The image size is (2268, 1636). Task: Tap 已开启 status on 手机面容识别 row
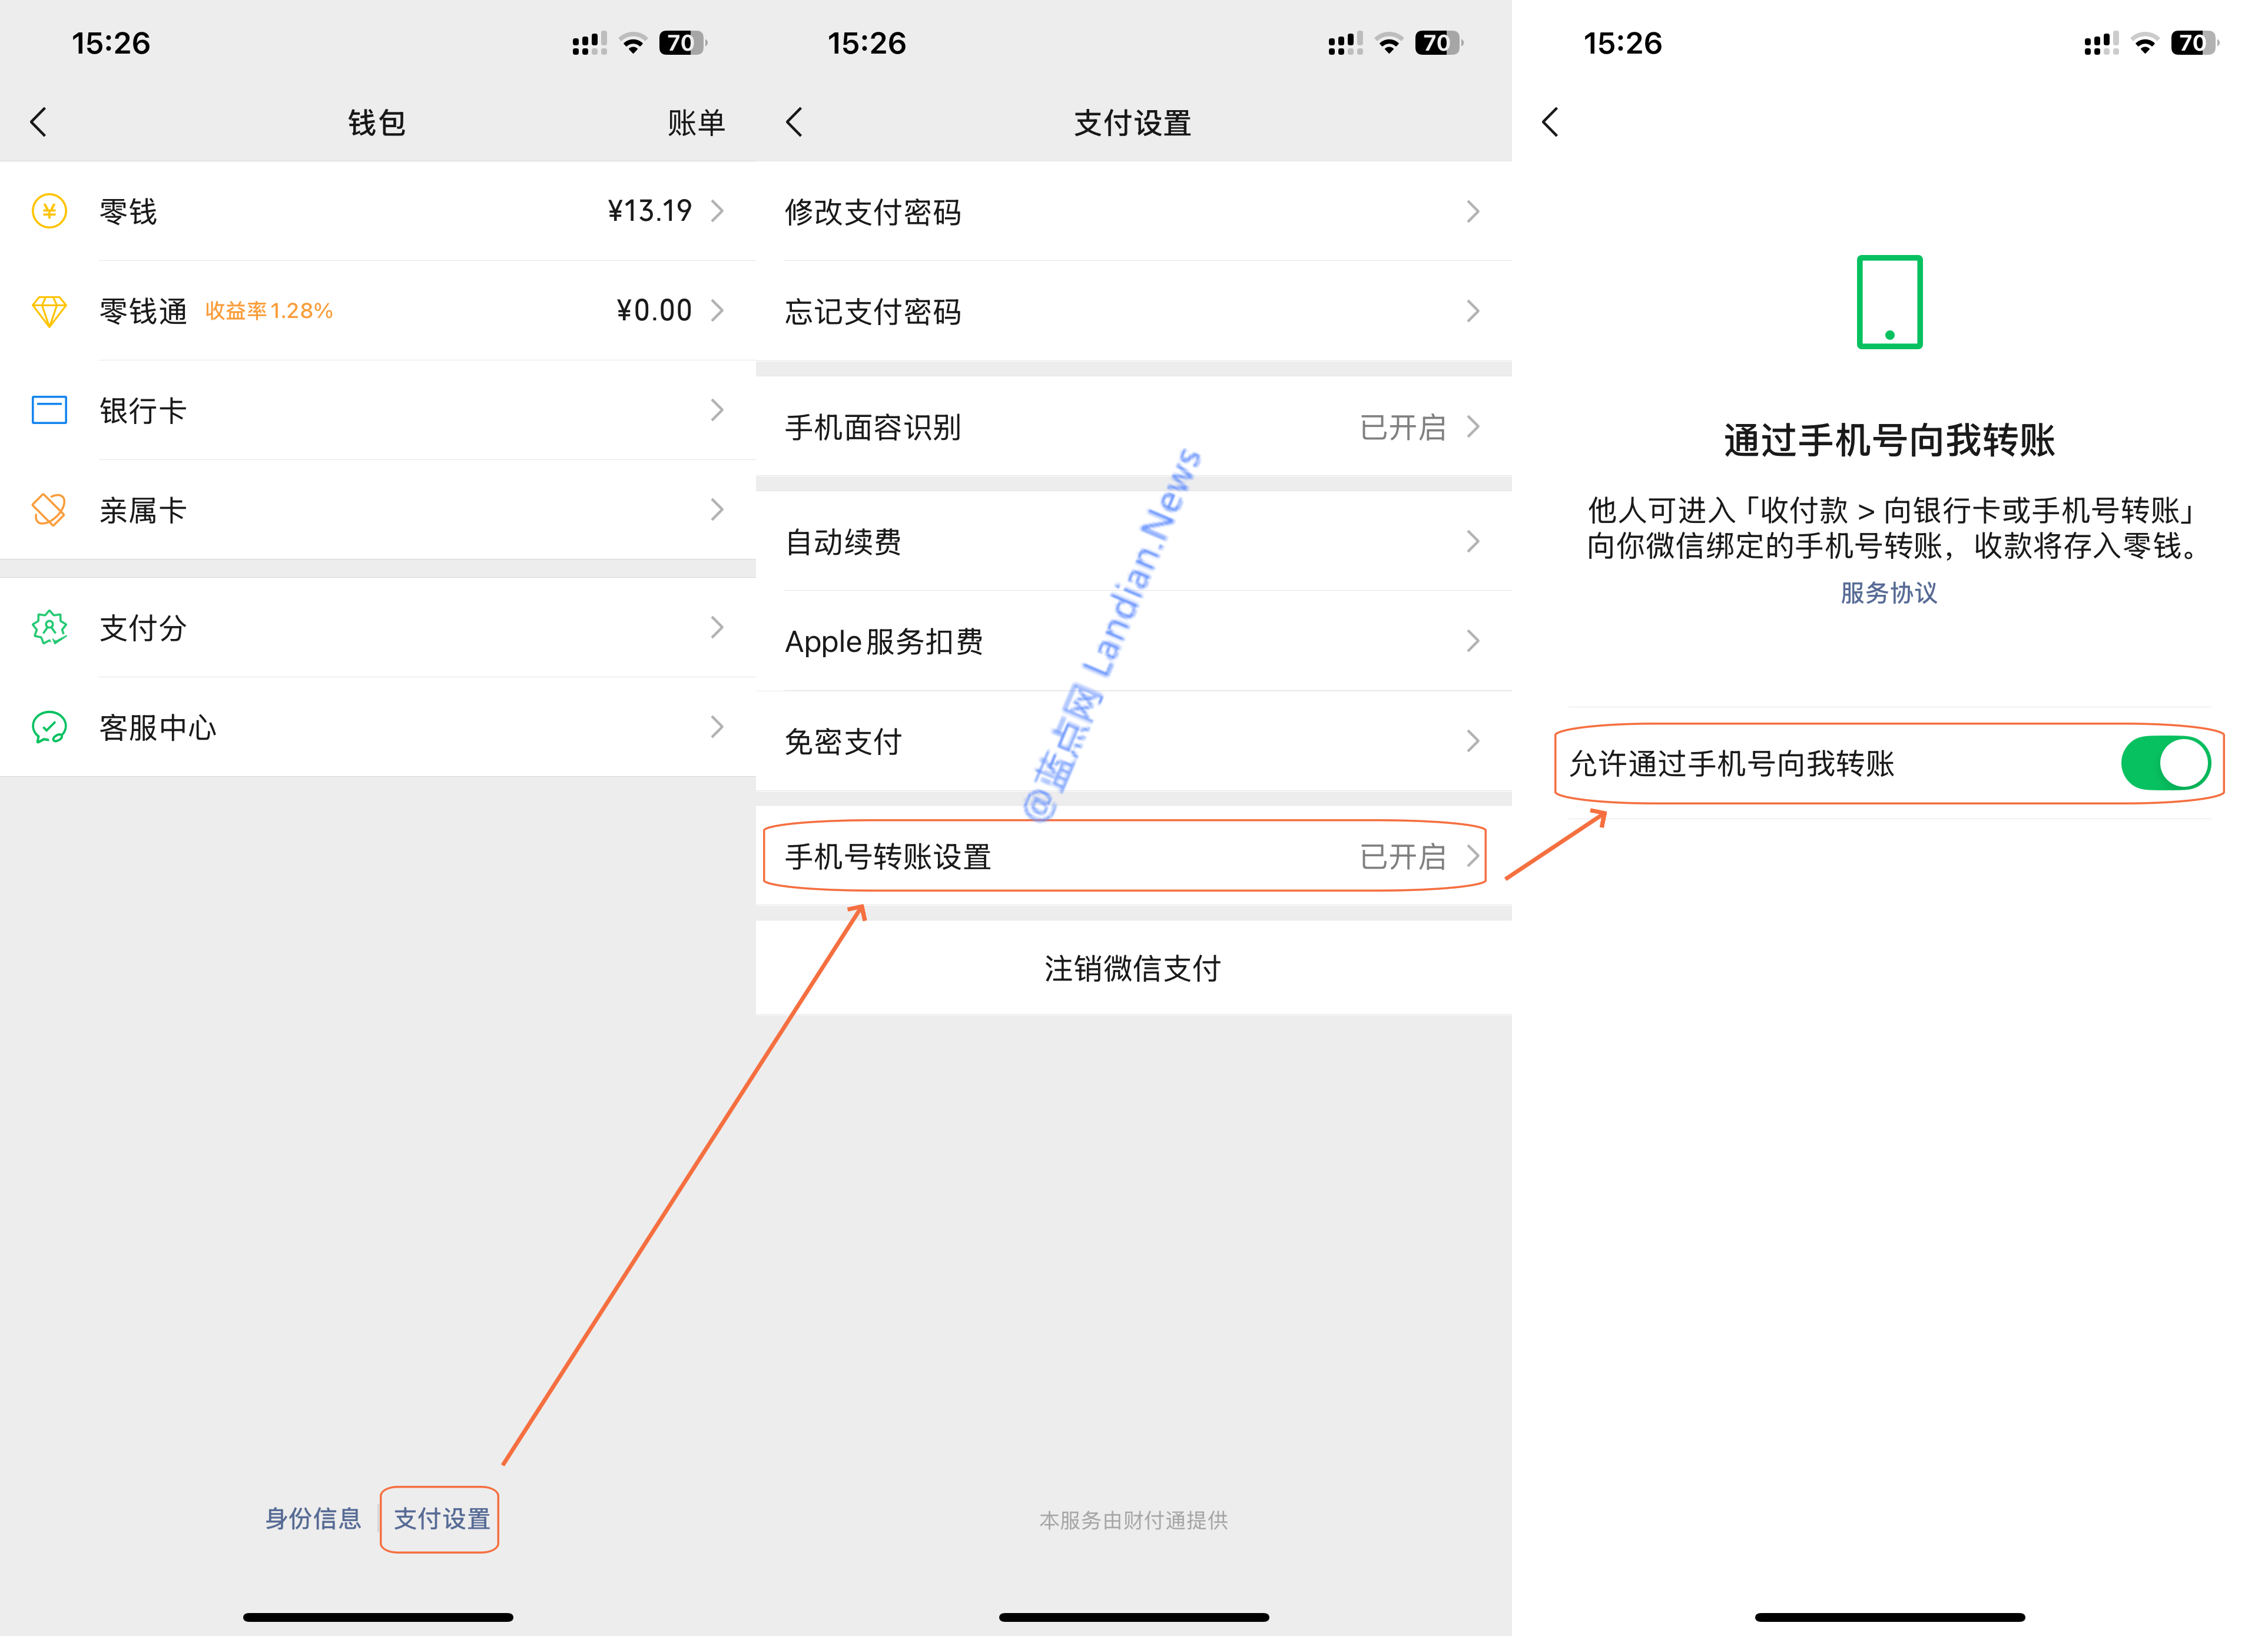(1402, 427)
